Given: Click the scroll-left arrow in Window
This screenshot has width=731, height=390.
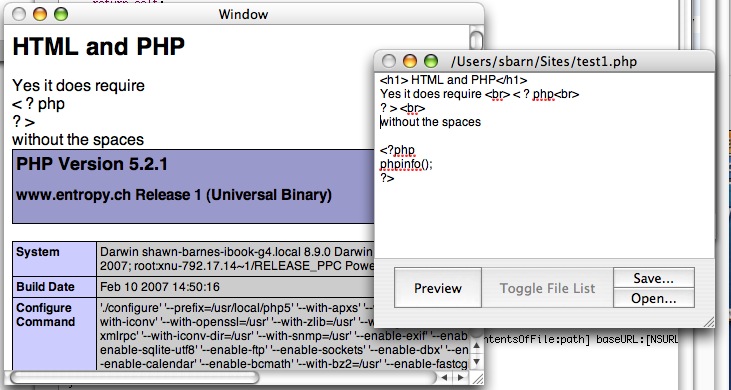Looking at the screenshot, I should [x=445, y=377].
